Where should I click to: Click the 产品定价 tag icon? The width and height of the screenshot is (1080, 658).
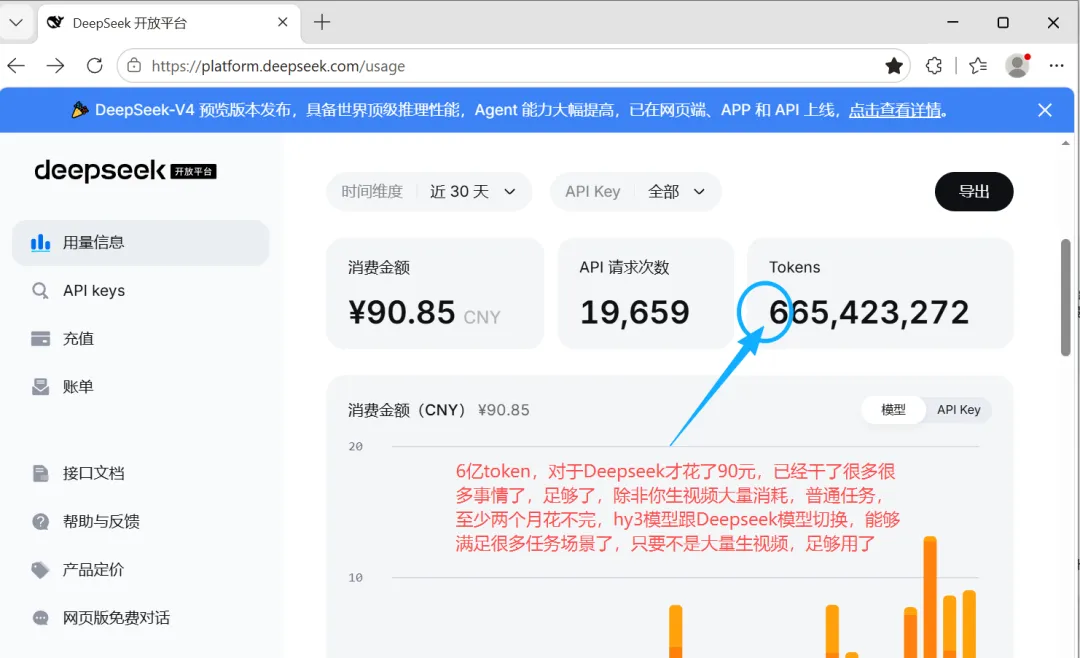point(41,570)
